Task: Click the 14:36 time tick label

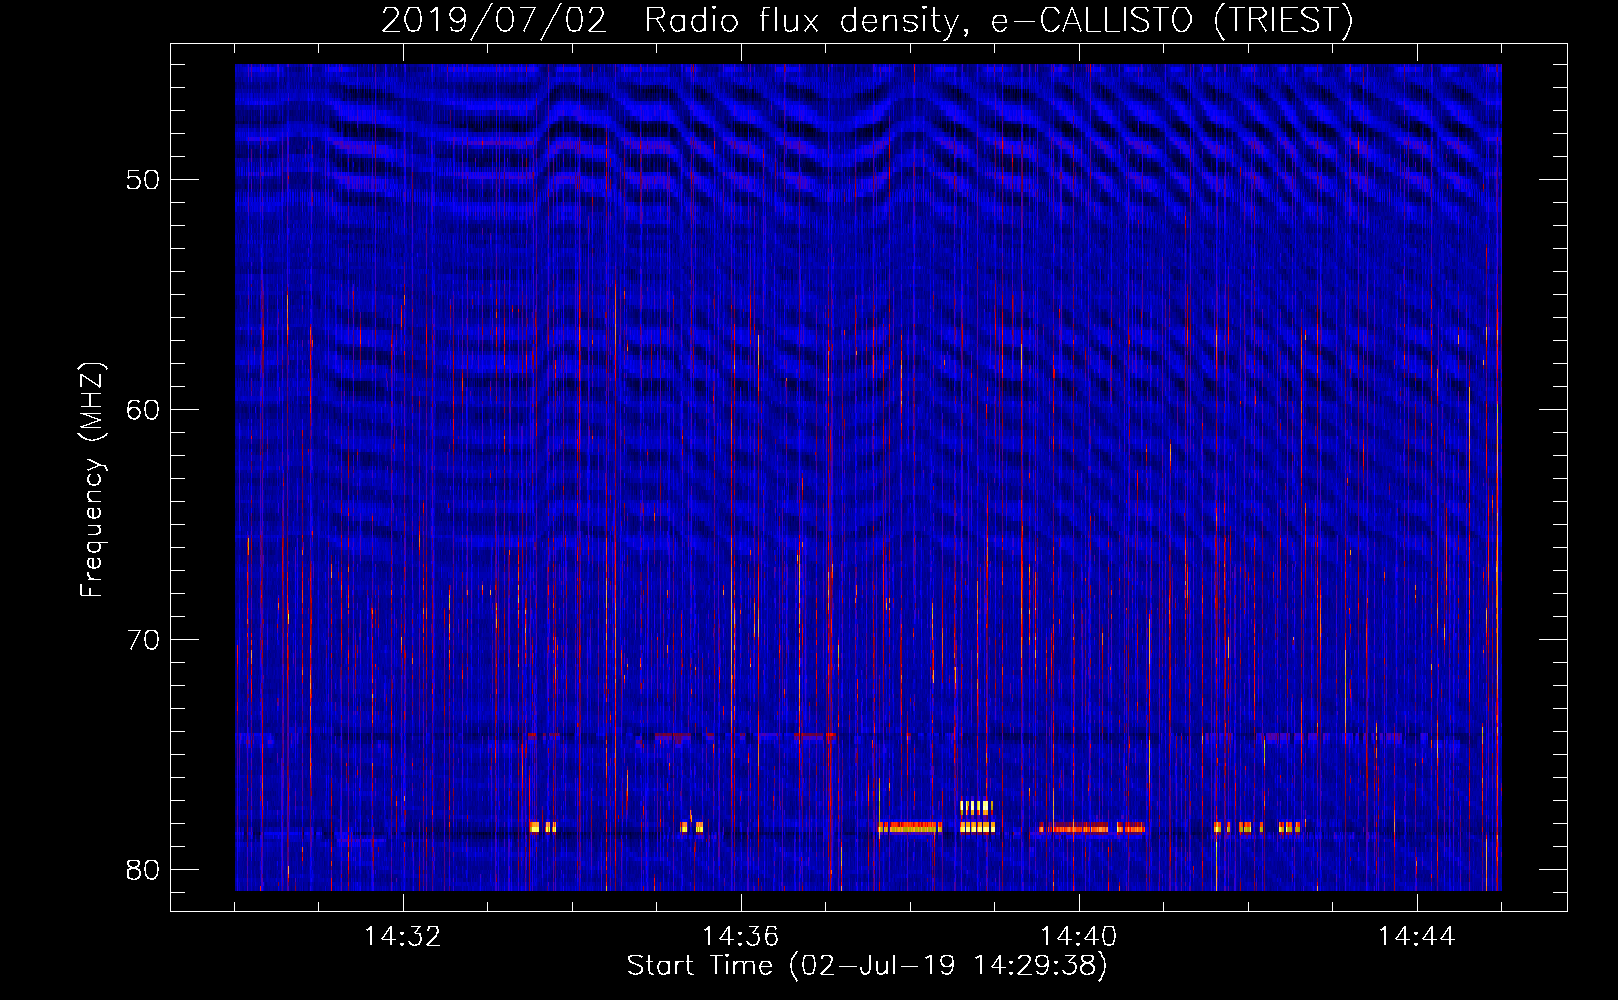Action: pos(741,937)
